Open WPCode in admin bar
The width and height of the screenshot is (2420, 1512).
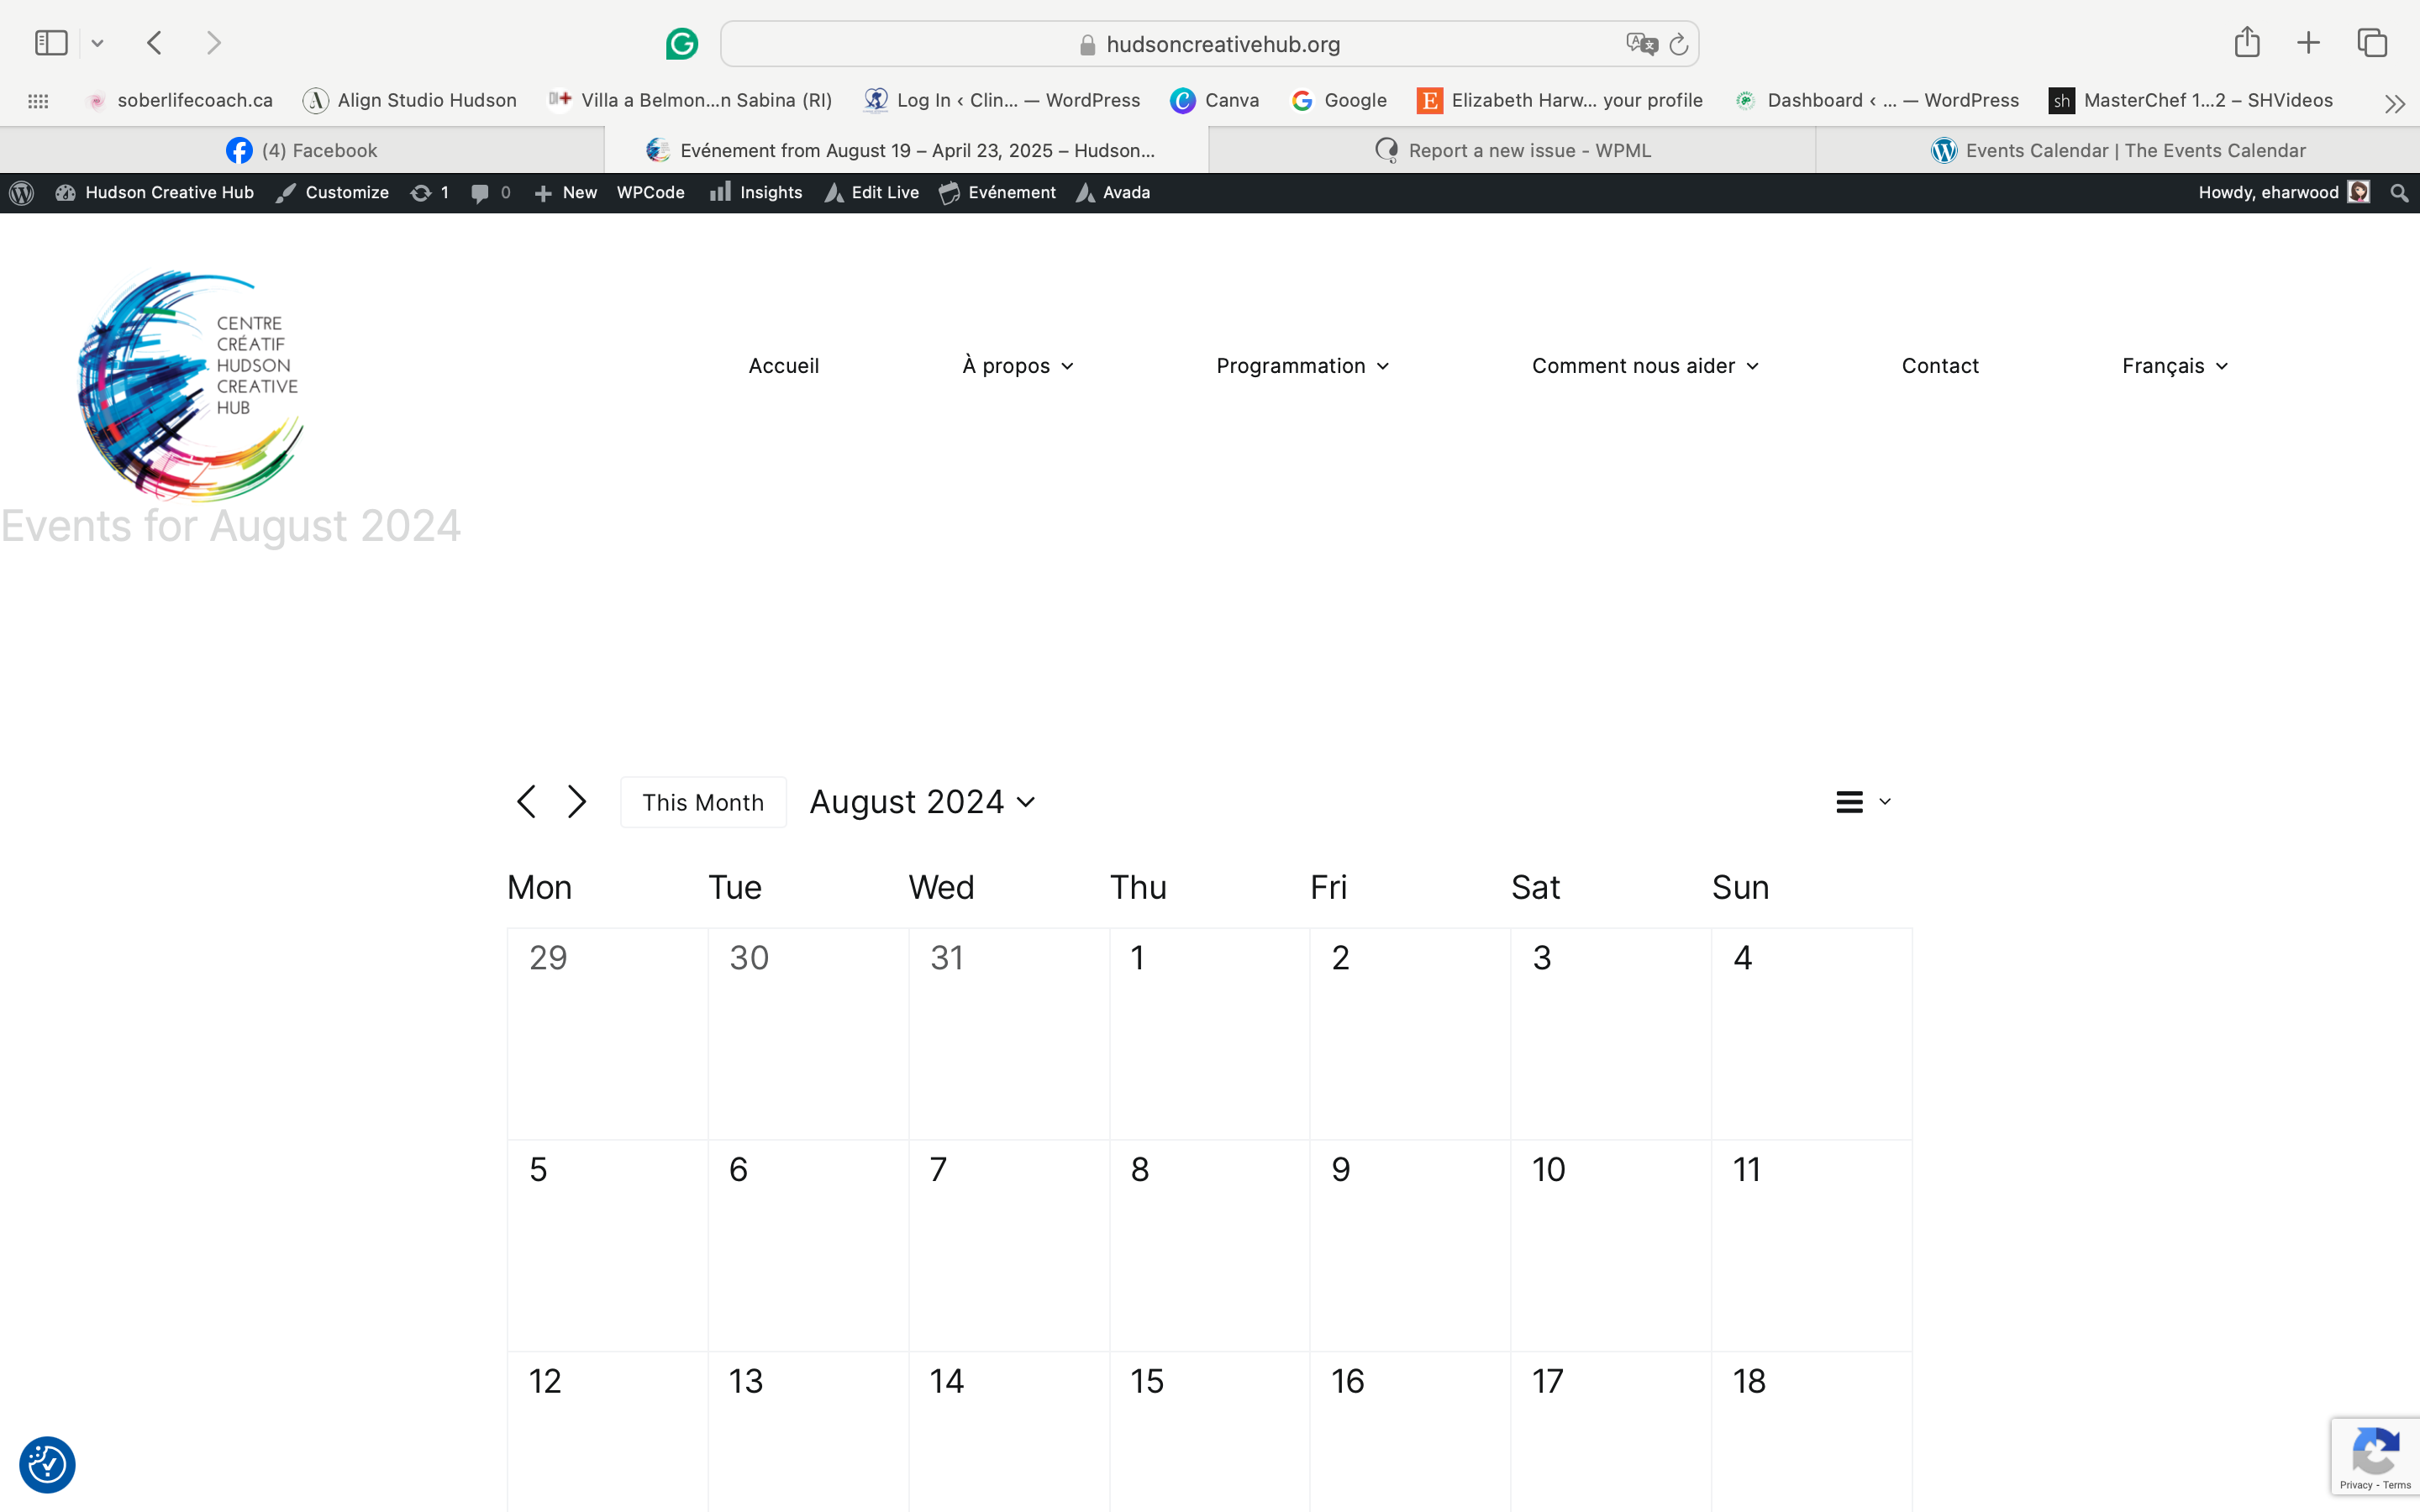651,193
